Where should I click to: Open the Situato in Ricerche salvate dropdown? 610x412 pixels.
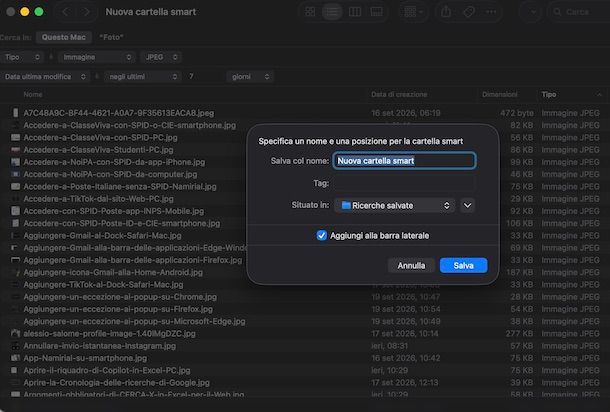click(x=394, y=205)
